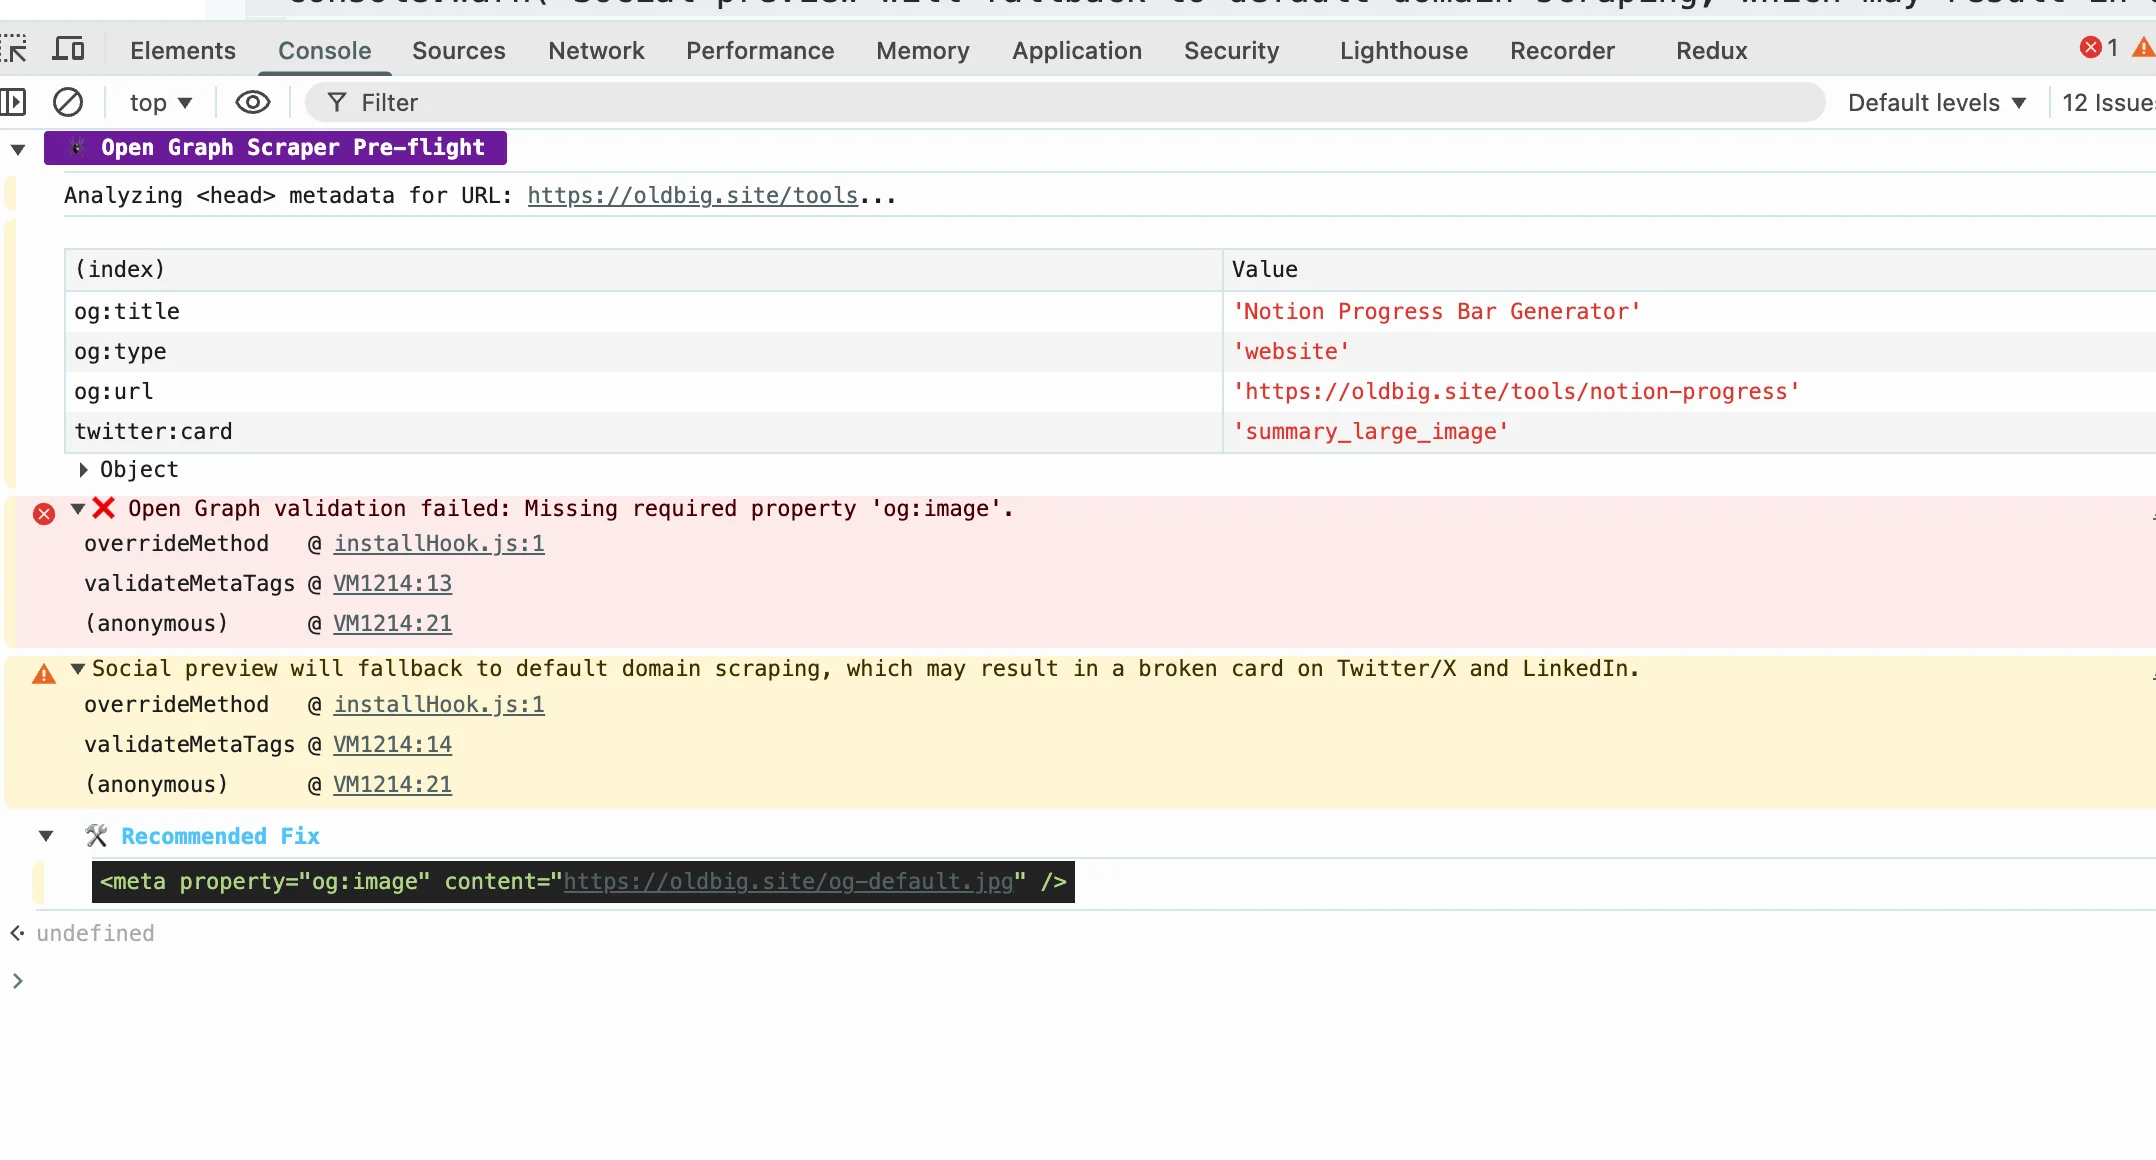Screen dimensions: 2156x1160
Task: Switch to the Network tab
Action: tap(596, 50)
